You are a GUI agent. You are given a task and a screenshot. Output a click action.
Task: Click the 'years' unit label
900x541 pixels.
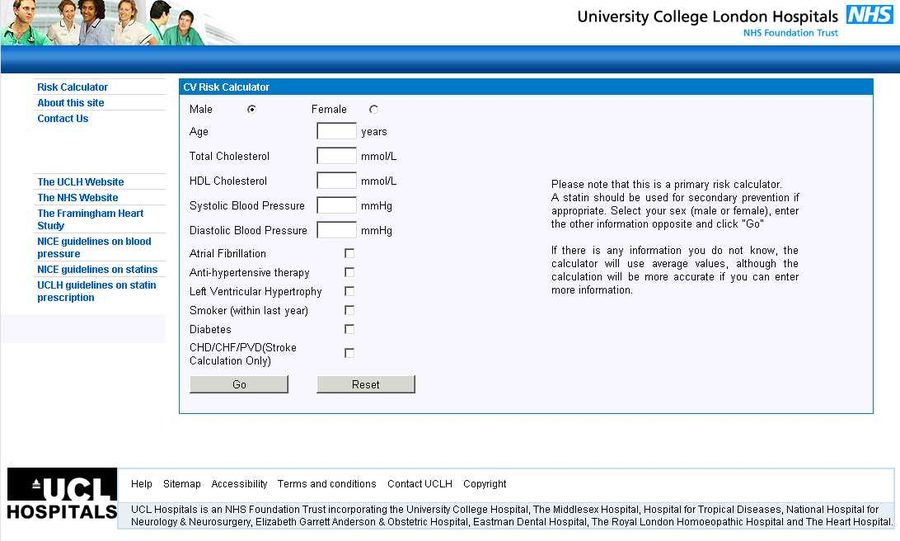click(374, 131)
